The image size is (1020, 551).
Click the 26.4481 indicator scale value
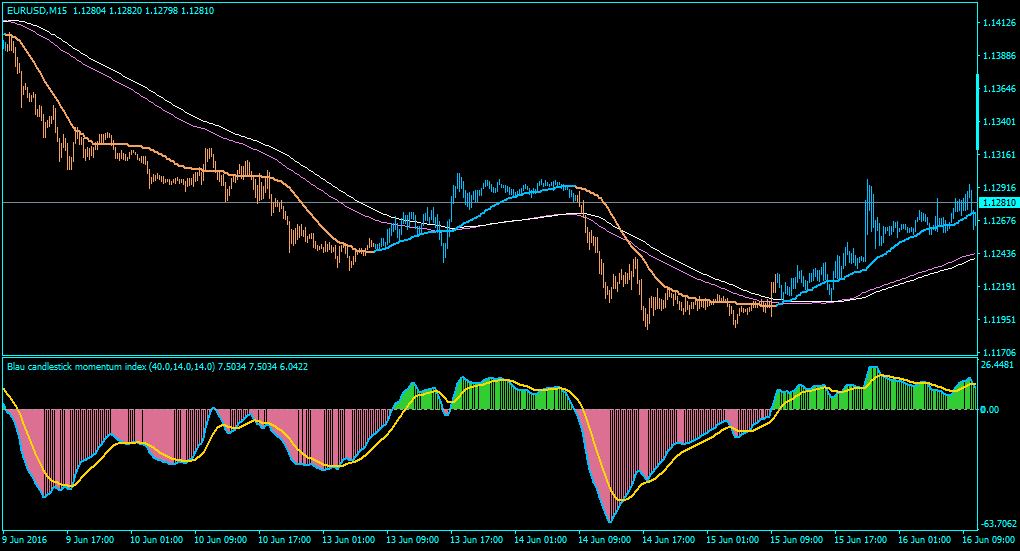point(999,365)
